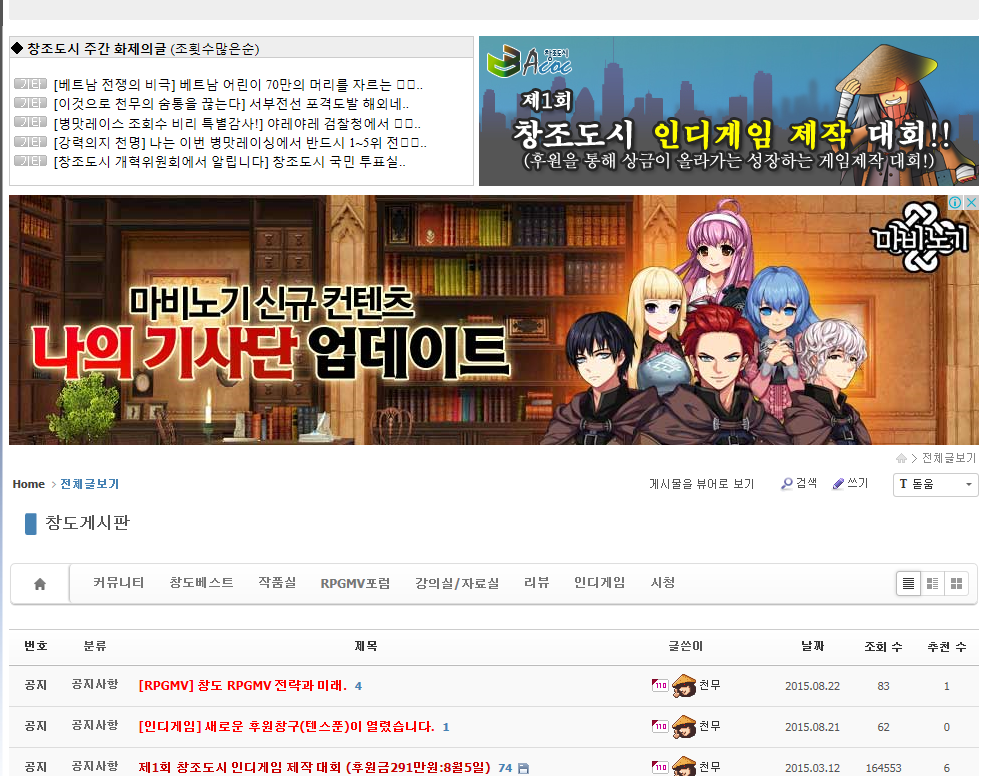985x776 pixels.
Task: Open the 제1회 창조도시 인디게임 제작 대회 post
Action: pyautogui.click(x=314, y=767)
